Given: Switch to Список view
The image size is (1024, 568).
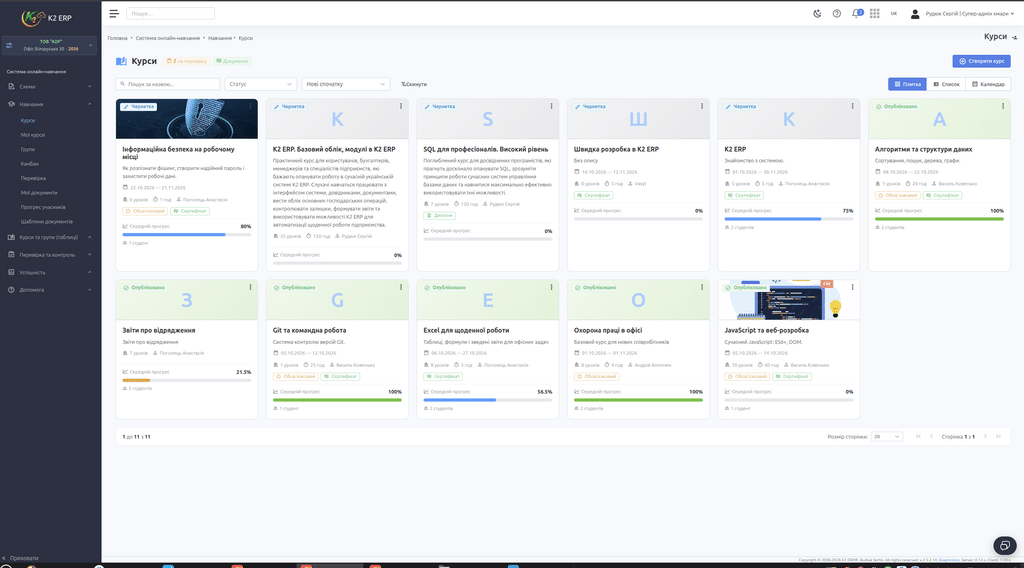Looking at the screenshot, I should tap(946, 84).
